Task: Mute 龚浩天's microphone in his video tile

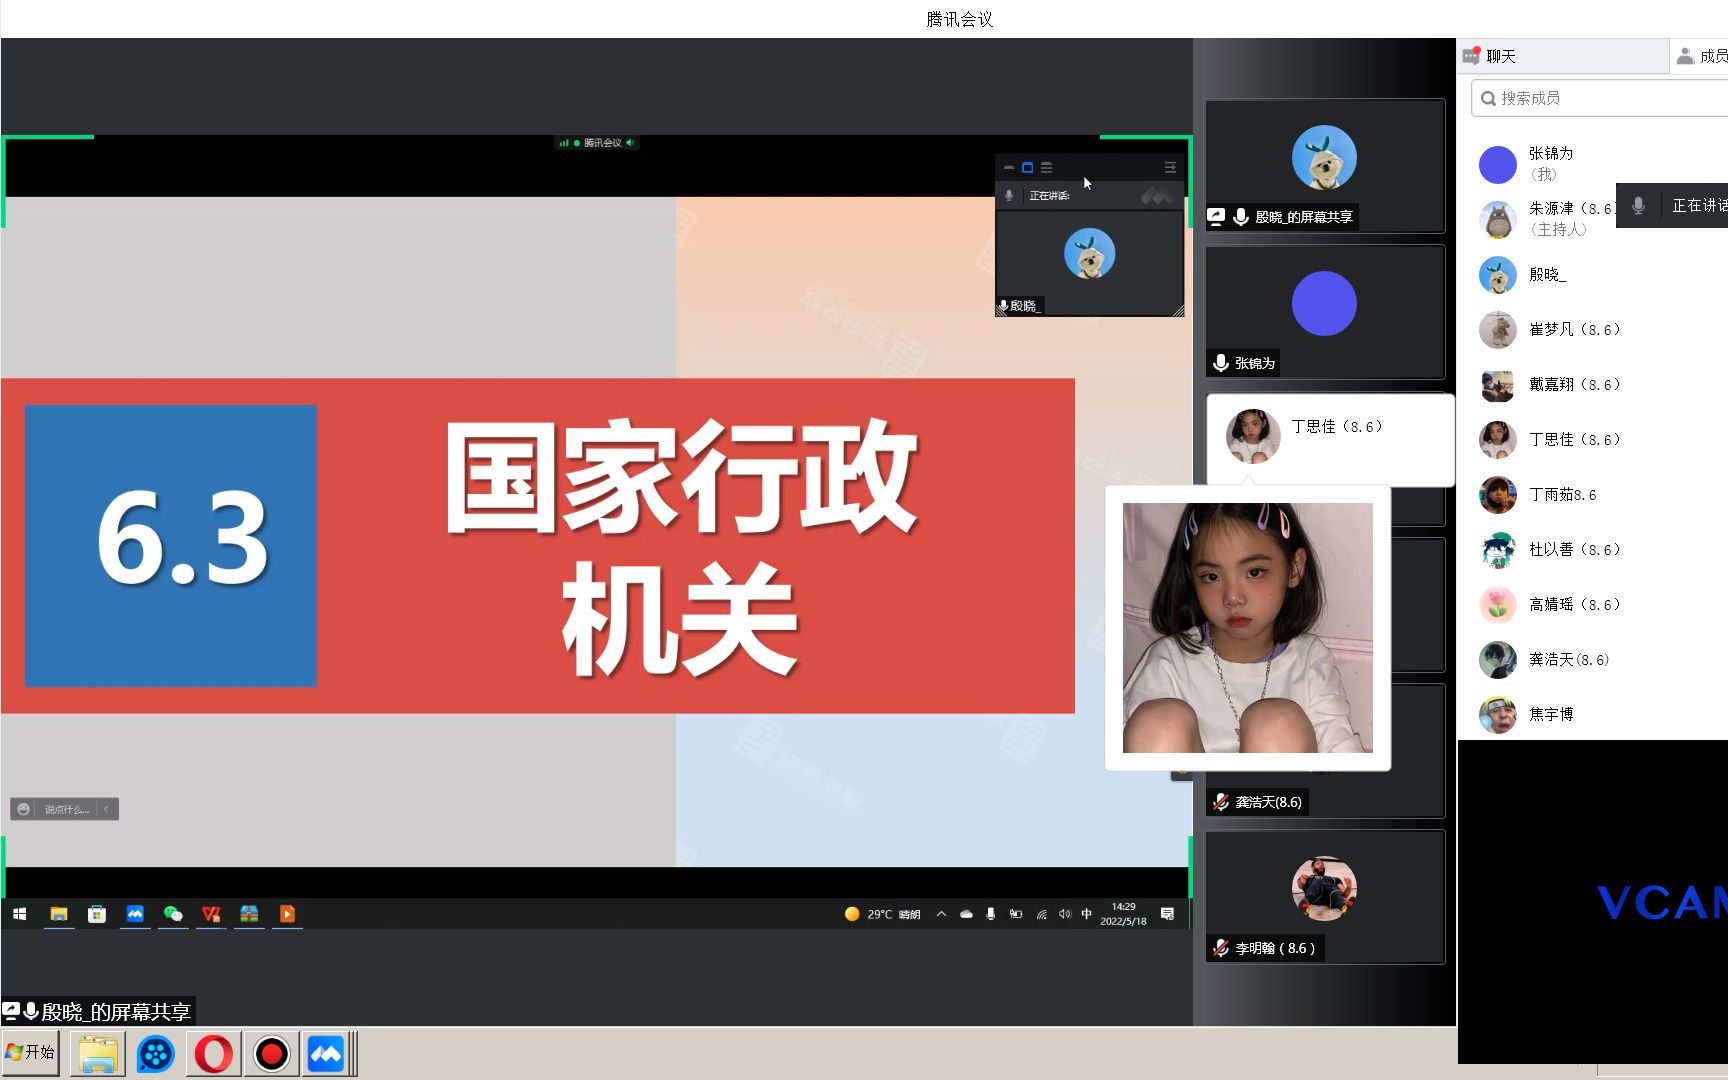Action: point(1218,801)
